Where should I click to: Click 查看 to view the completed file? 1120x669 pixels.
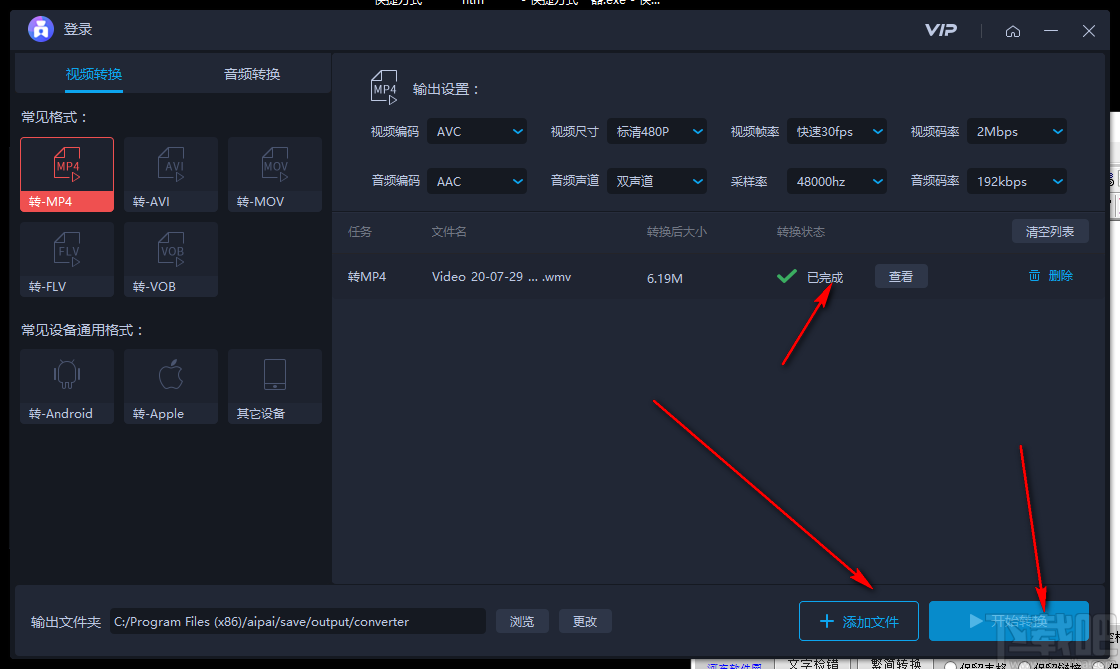(901, 275)
